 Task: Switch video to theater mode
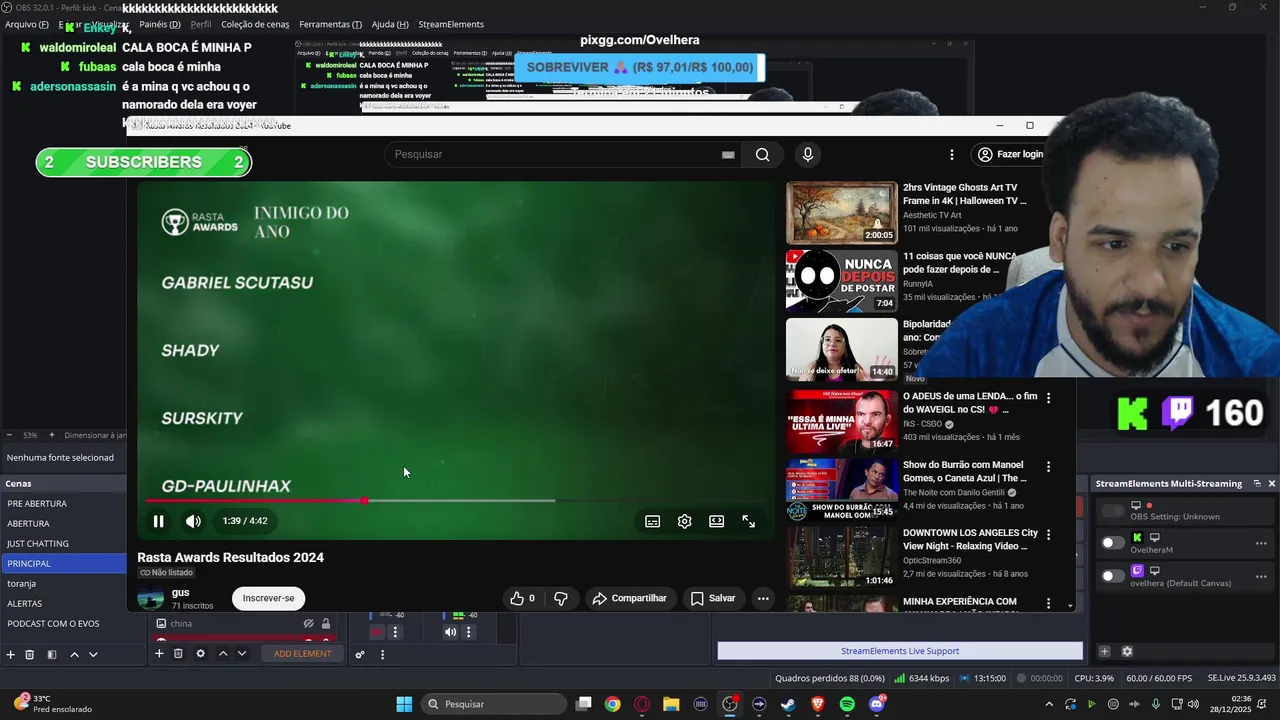[716, 521]
